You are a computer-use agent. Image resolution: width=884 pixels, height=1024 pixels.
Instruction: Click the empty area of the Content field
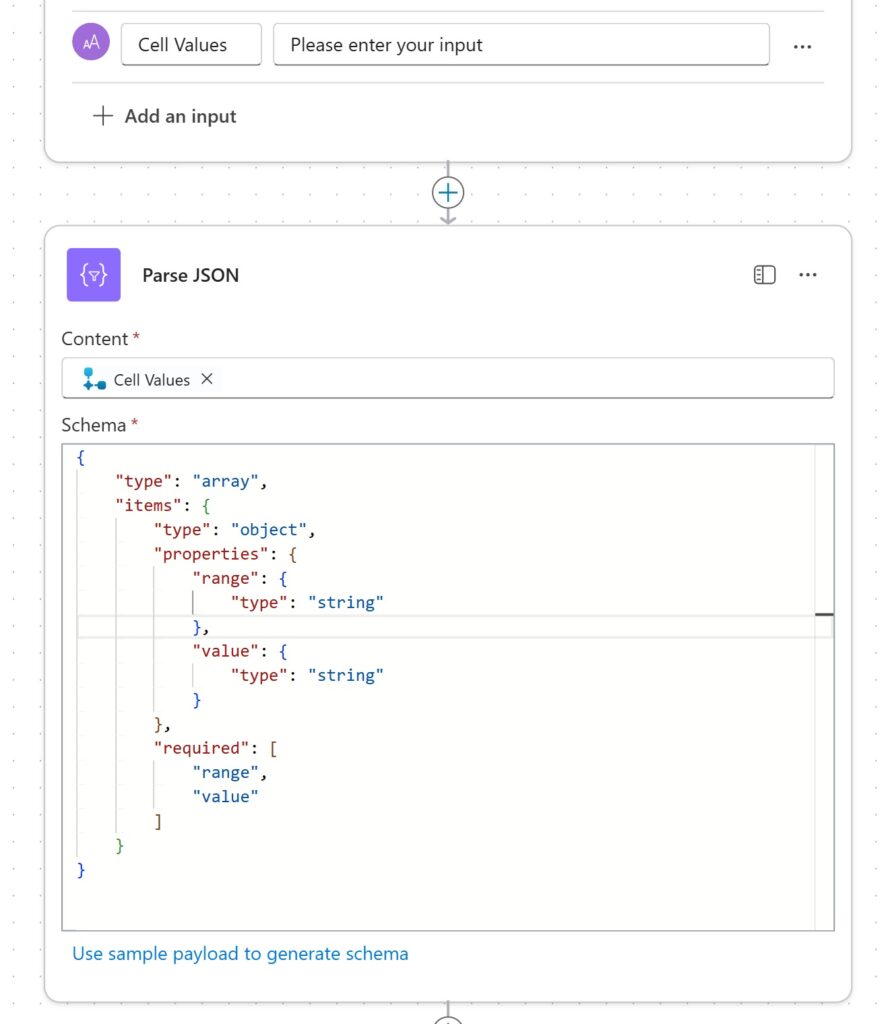coord(520,379)
